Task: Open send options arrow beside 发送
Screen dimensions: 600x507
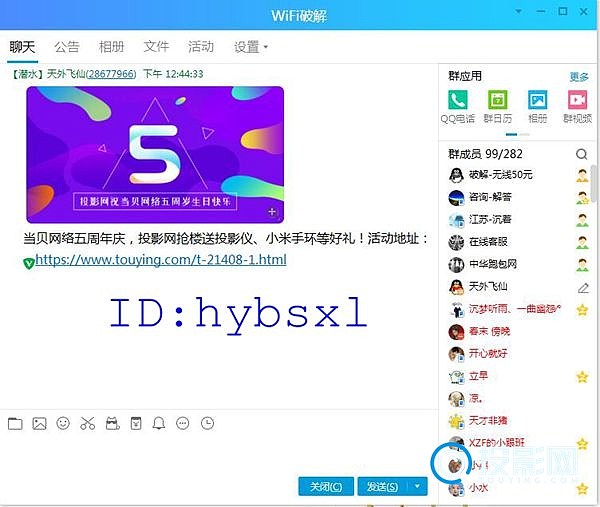Action: (419, 486)
